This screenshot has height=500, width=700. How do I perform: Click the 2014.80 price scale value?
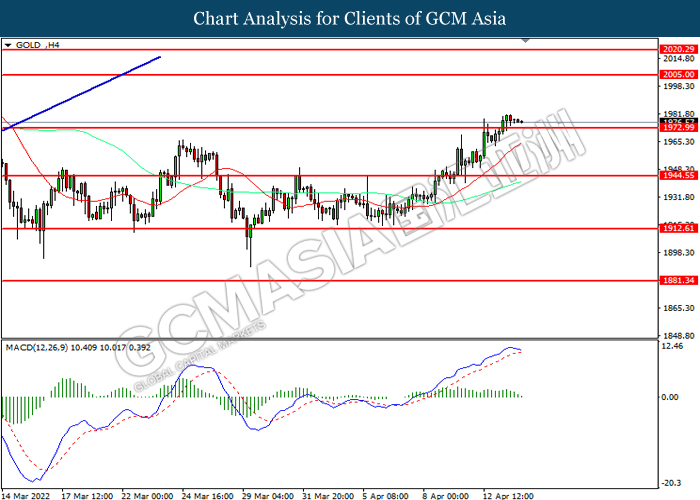(679, 58)
